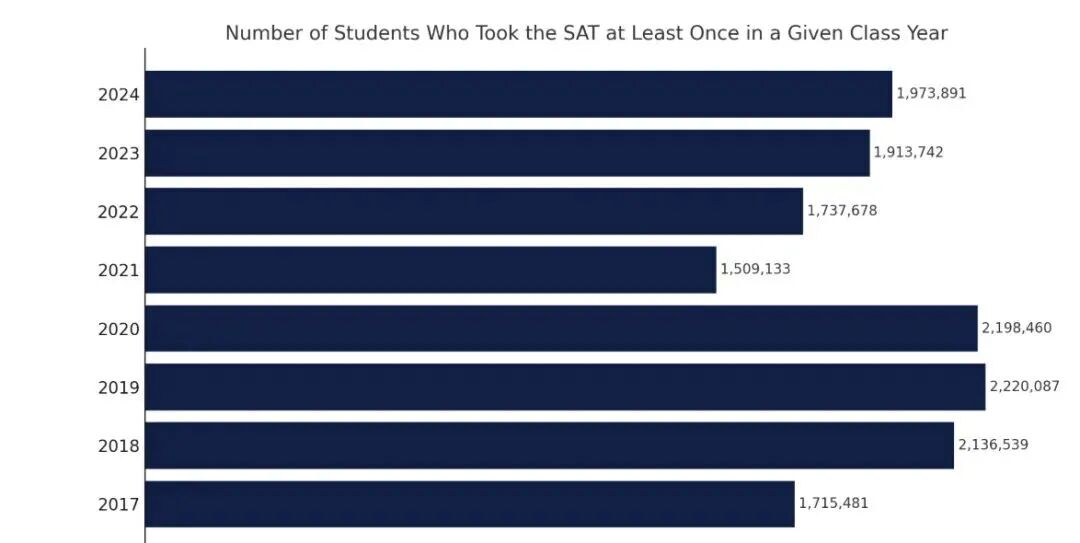
Task: Click the chart title text
Action: tap(586, 33)
